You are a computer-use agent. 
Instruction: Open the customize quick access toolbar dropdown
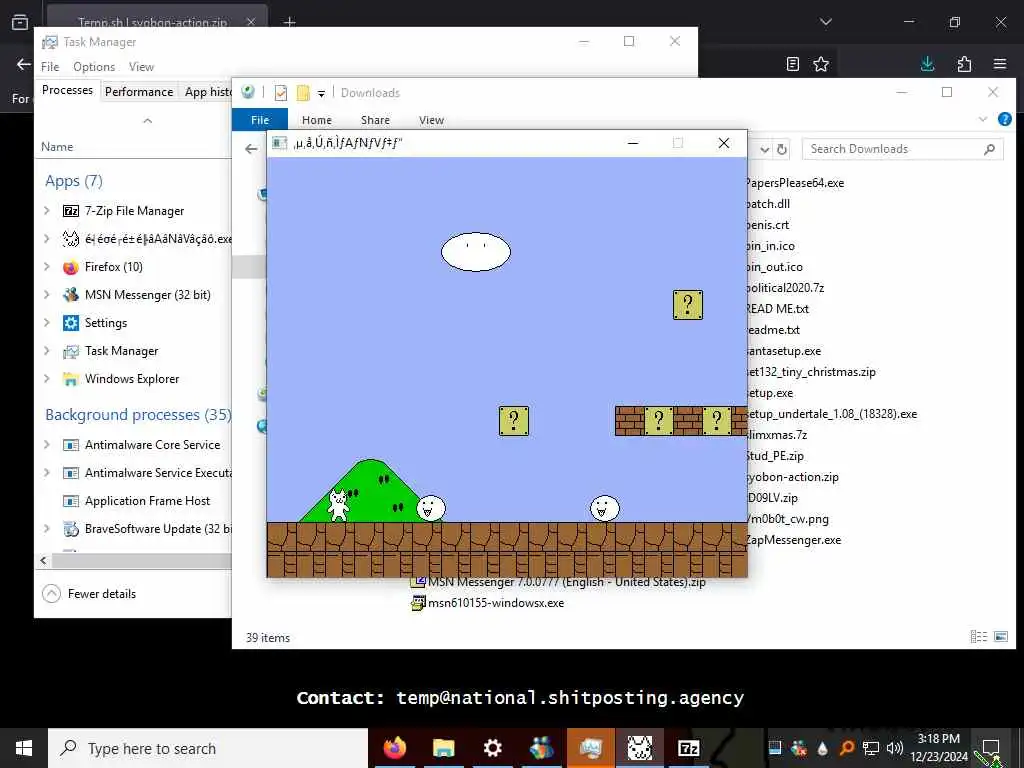(321, 93)
